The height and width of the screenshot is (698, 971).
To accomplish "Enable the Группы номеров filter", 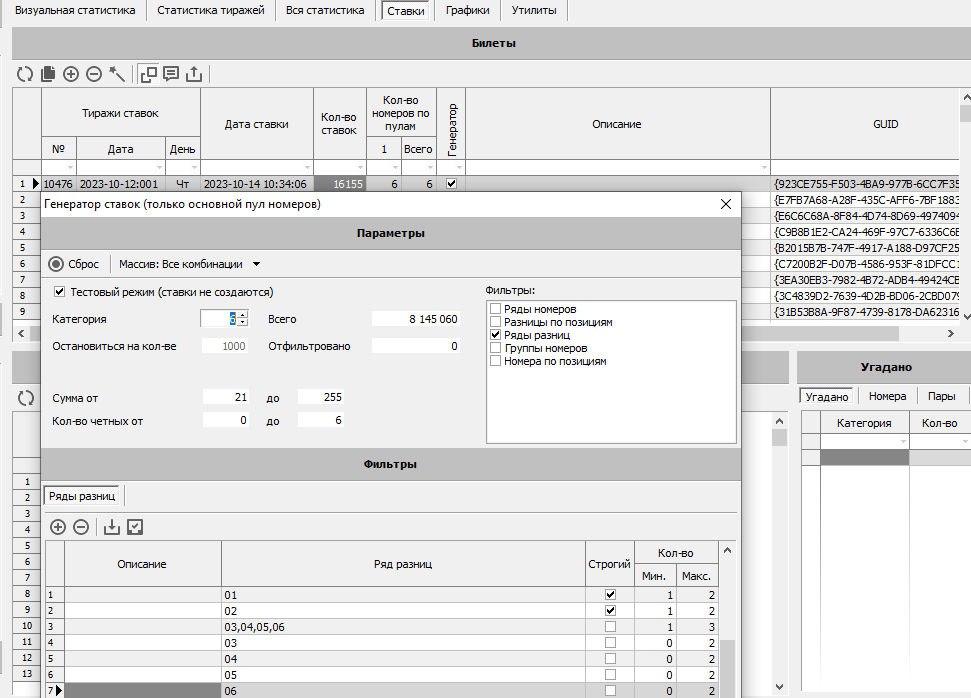I will click(495, 347).
